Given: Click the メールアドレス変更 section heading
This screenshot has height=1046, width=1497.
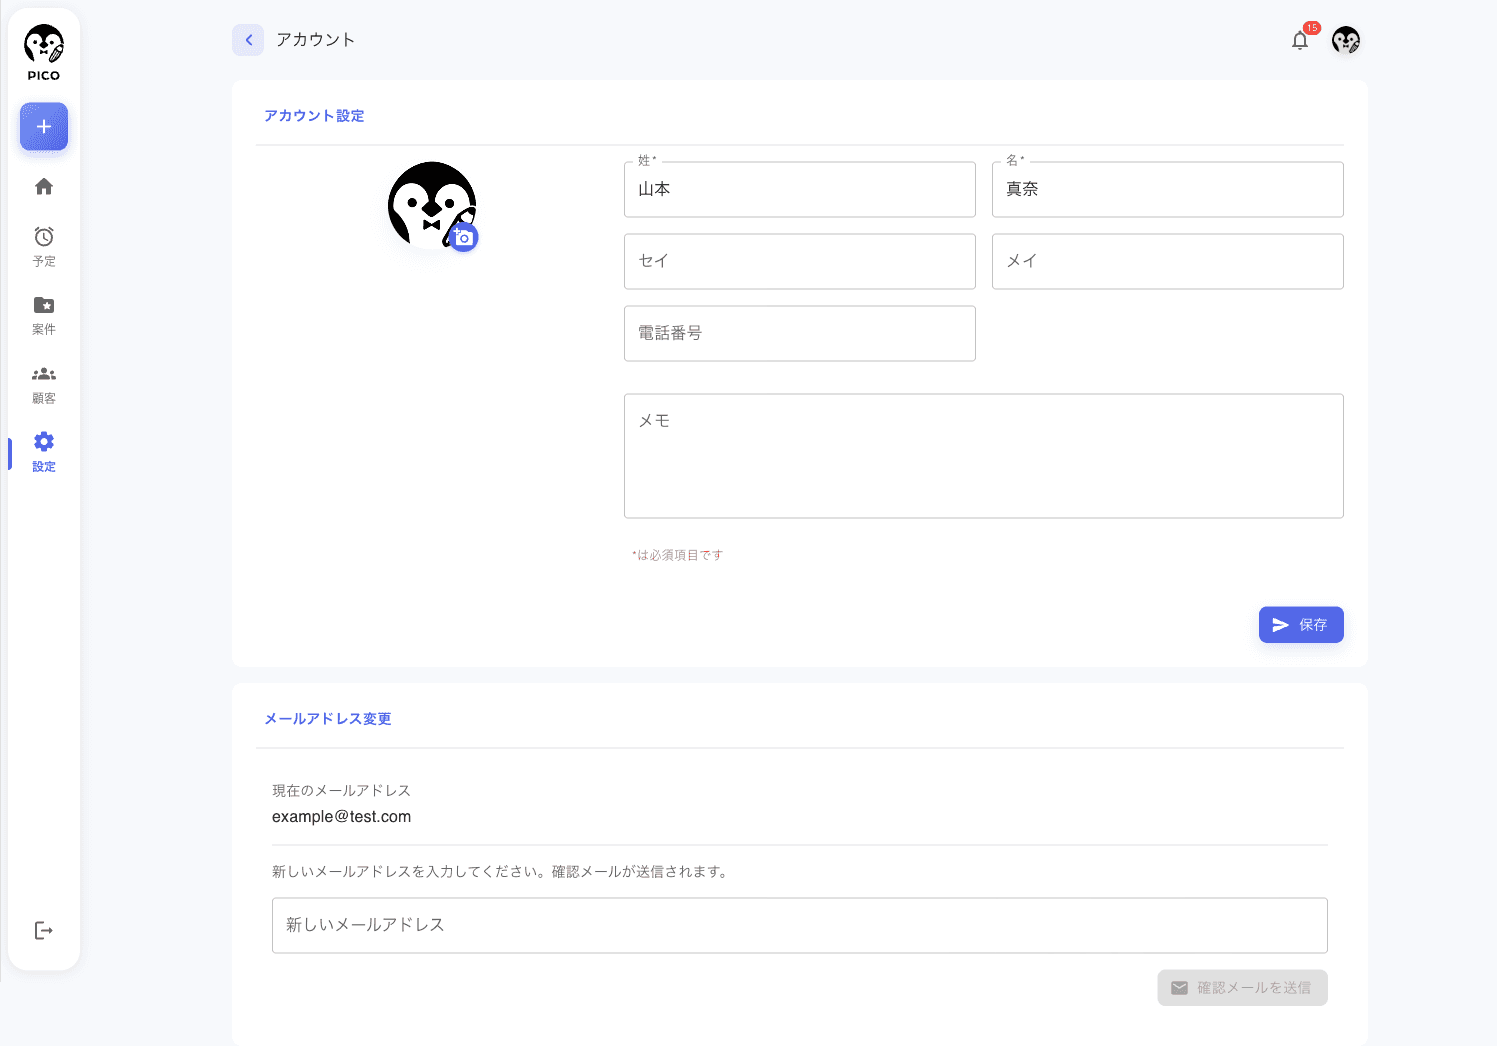Looking at the screenshot, I should [x=328, y=719].
